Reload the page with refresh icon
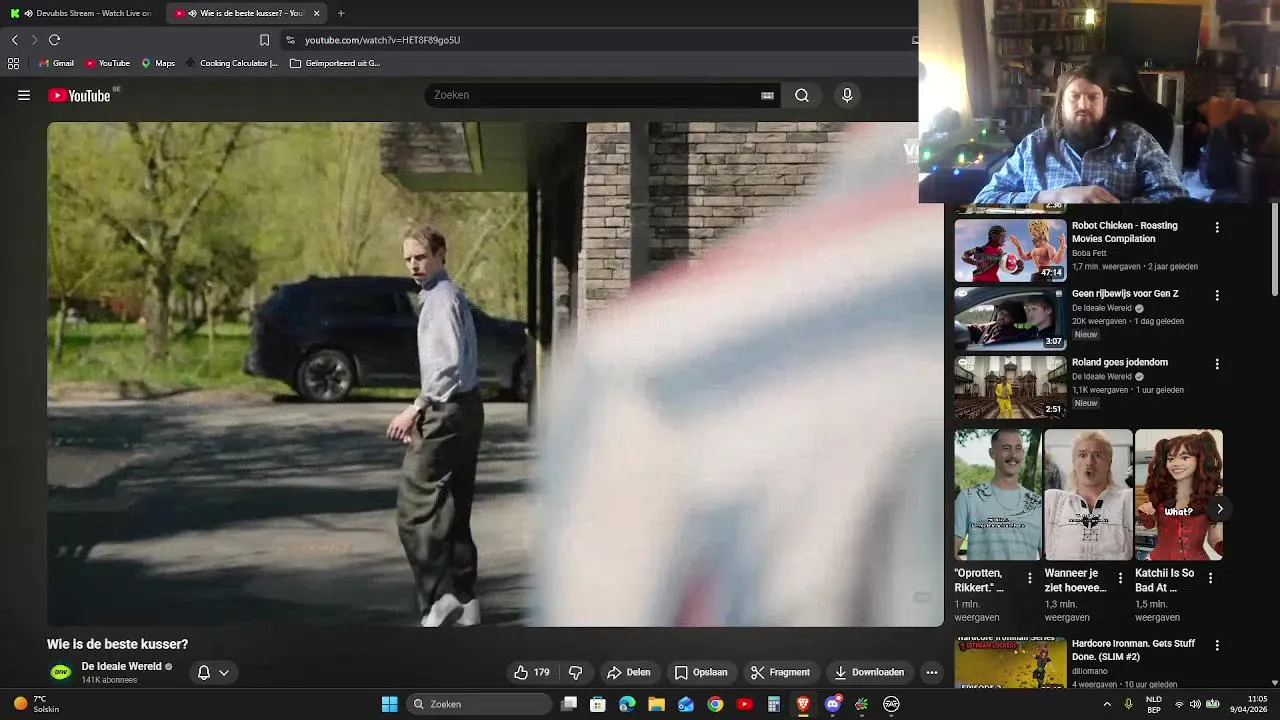1280x720 pixels. pos(54,40)
